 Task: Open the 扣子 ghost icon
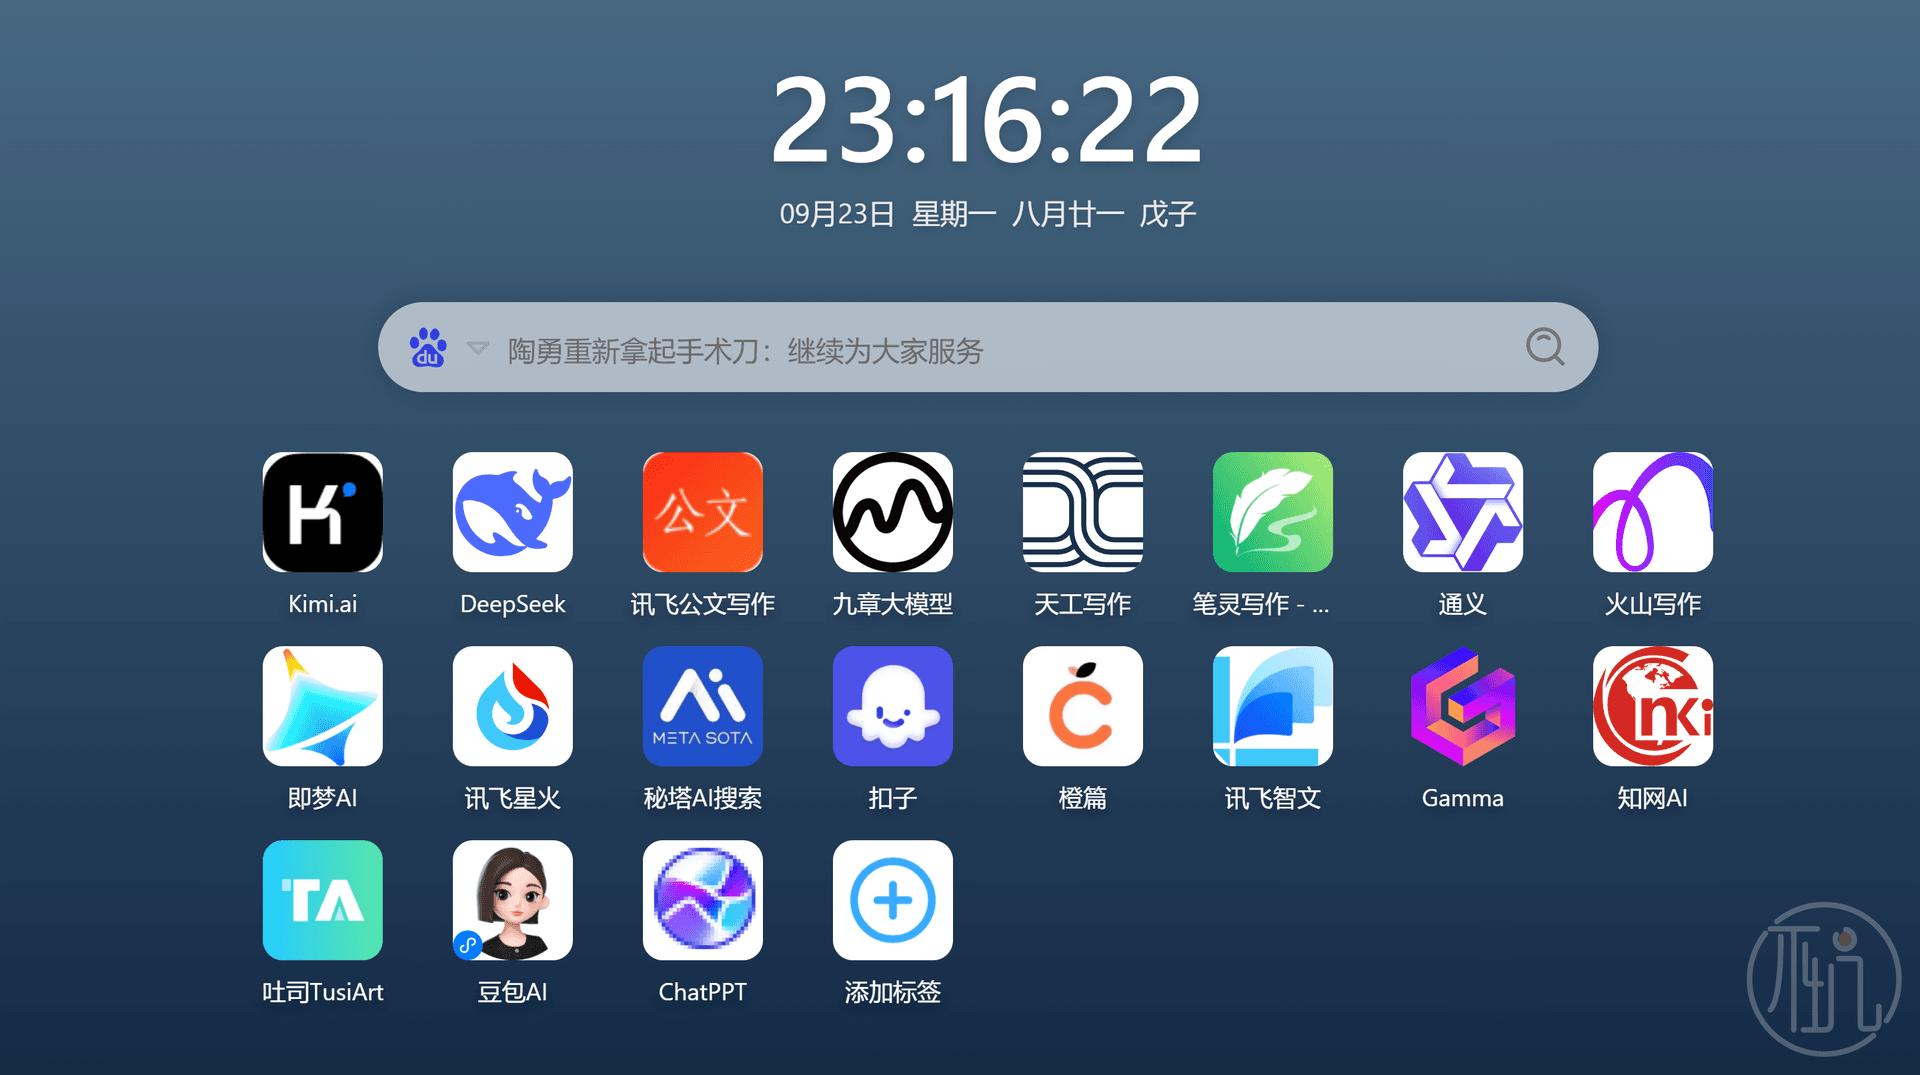892,706
